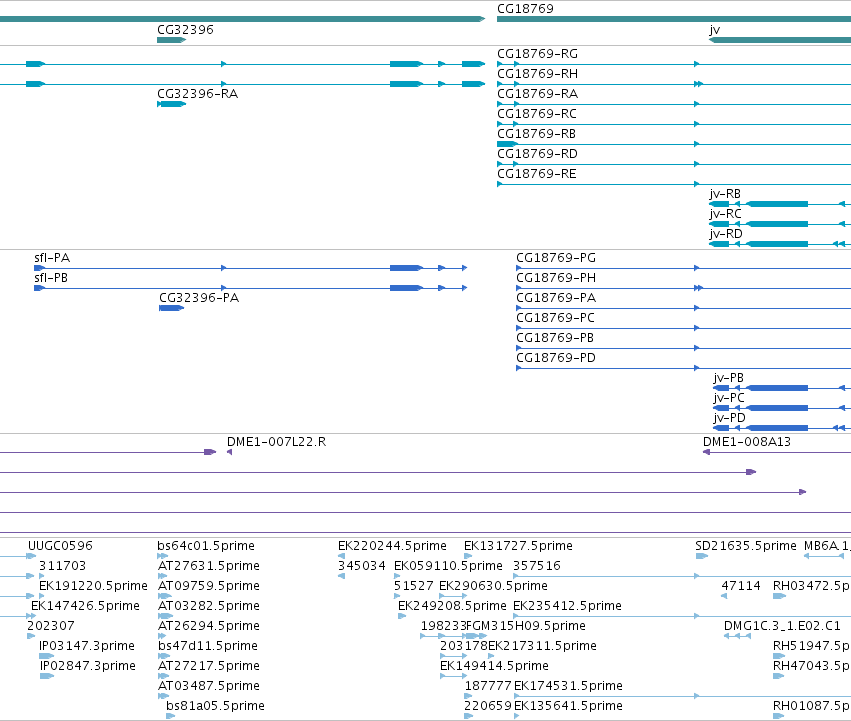Click EST label 357516
The width and height of the screenshot is (851, 721).
[x=537, y=566]
